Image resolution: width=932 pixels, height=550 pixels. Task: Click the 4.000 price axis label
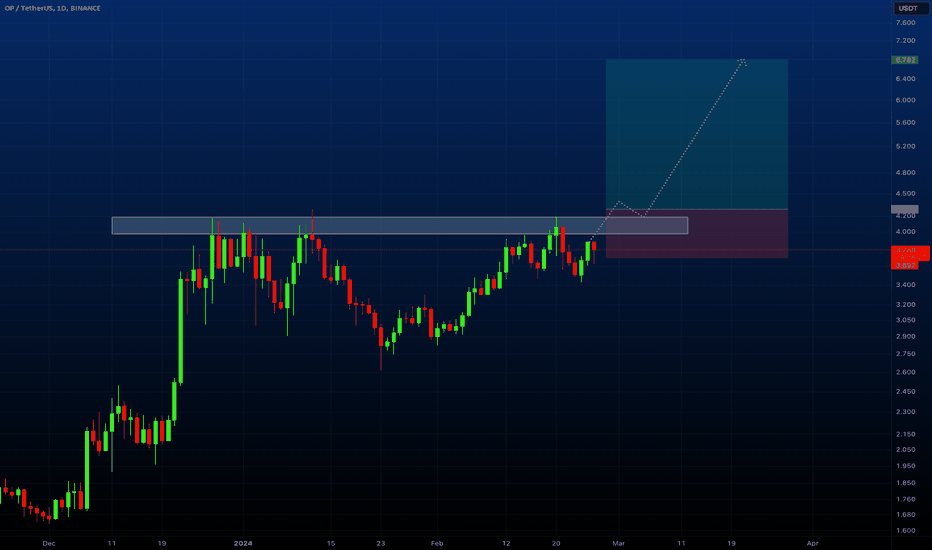905,232
